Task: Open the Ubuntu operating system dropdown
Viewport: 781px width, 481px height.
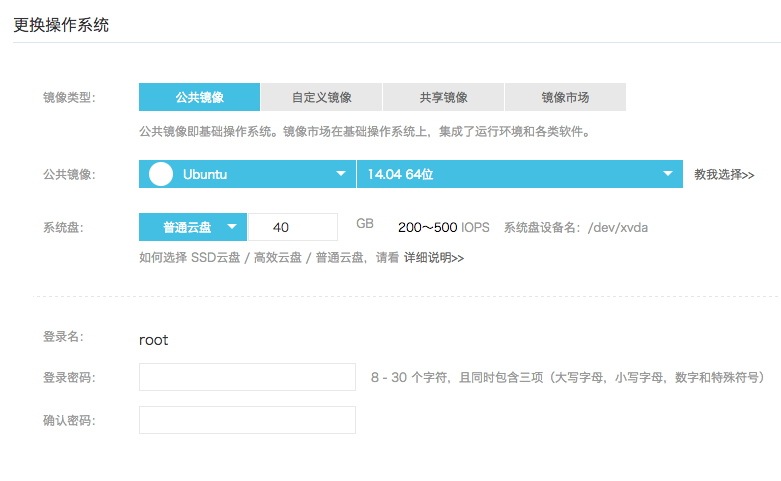Action: [247, 174]
